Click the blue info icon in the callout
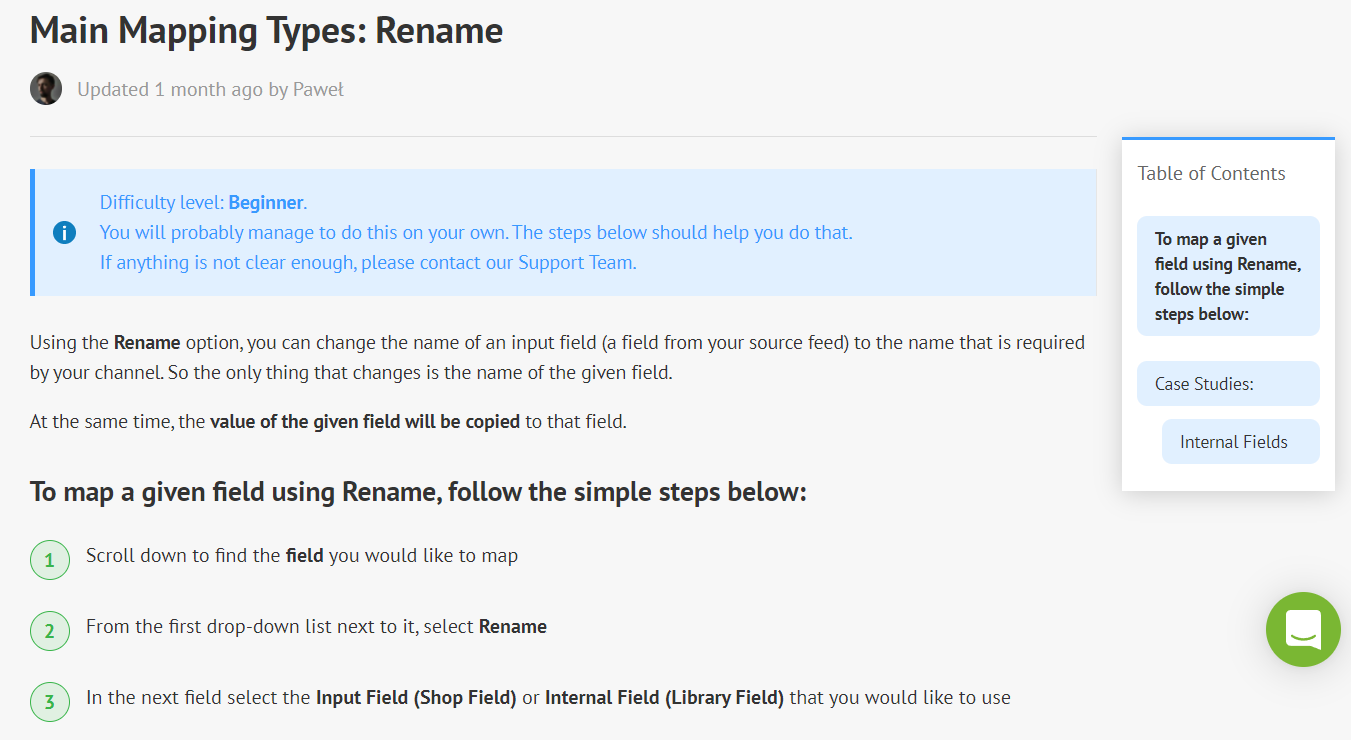Image resolution: width=1351 pixels, height=740 pixels. (x=64, y=233)
